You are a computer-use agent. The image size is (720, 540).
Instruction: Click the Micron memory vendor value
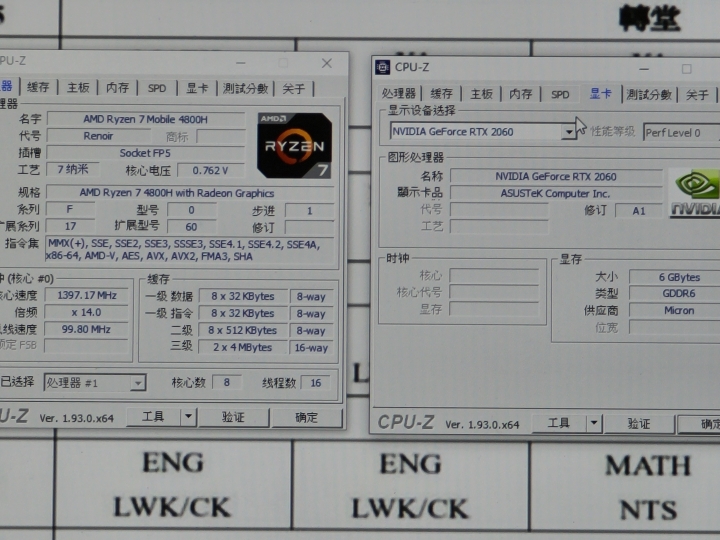pos(675,310)
